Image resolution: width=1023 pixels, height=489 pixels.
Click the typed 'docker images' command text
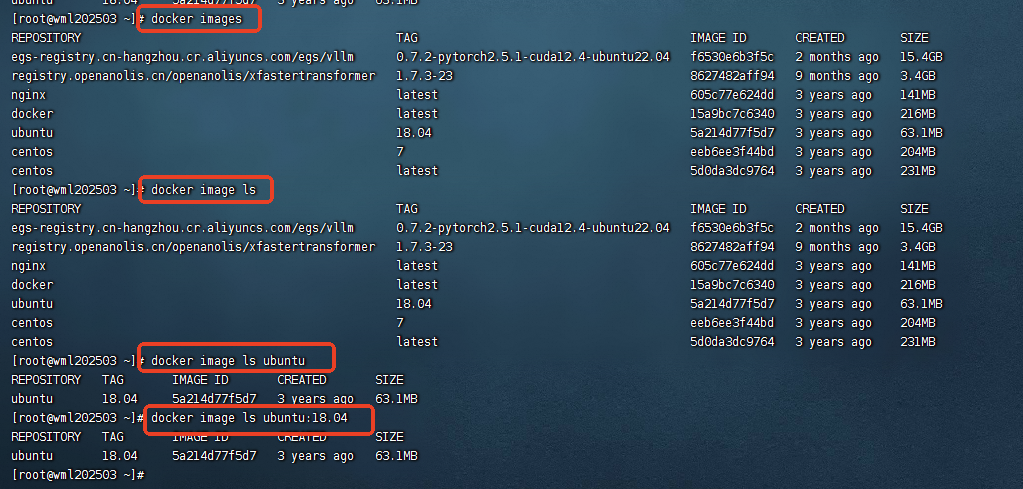[196, 19]
